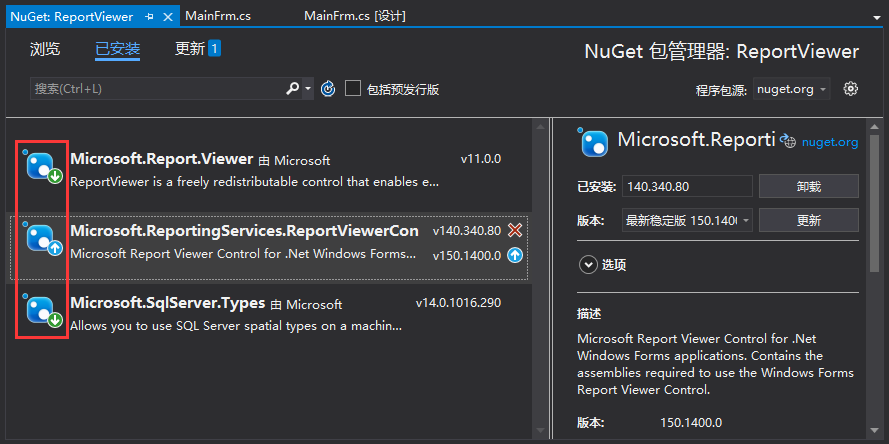889x444 pixels.
Task: Select the Microsoft.Report.Viewer package name
Action: 162,159
